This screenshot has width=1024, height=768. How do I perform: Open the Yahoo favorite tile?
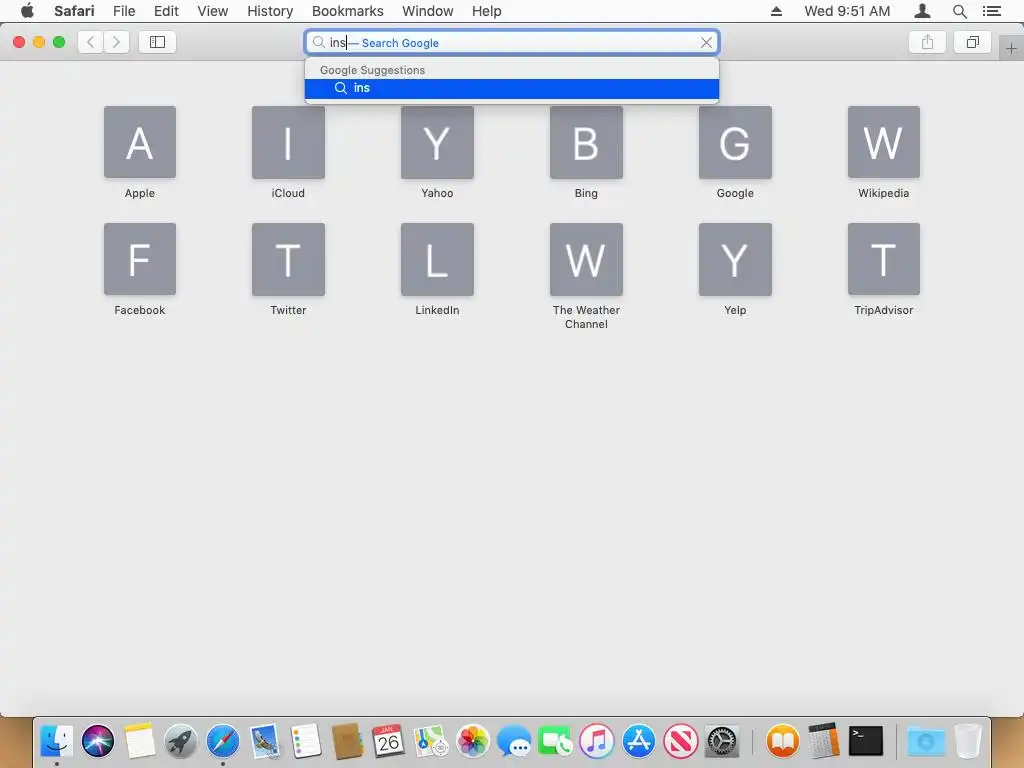click(437, 142)
